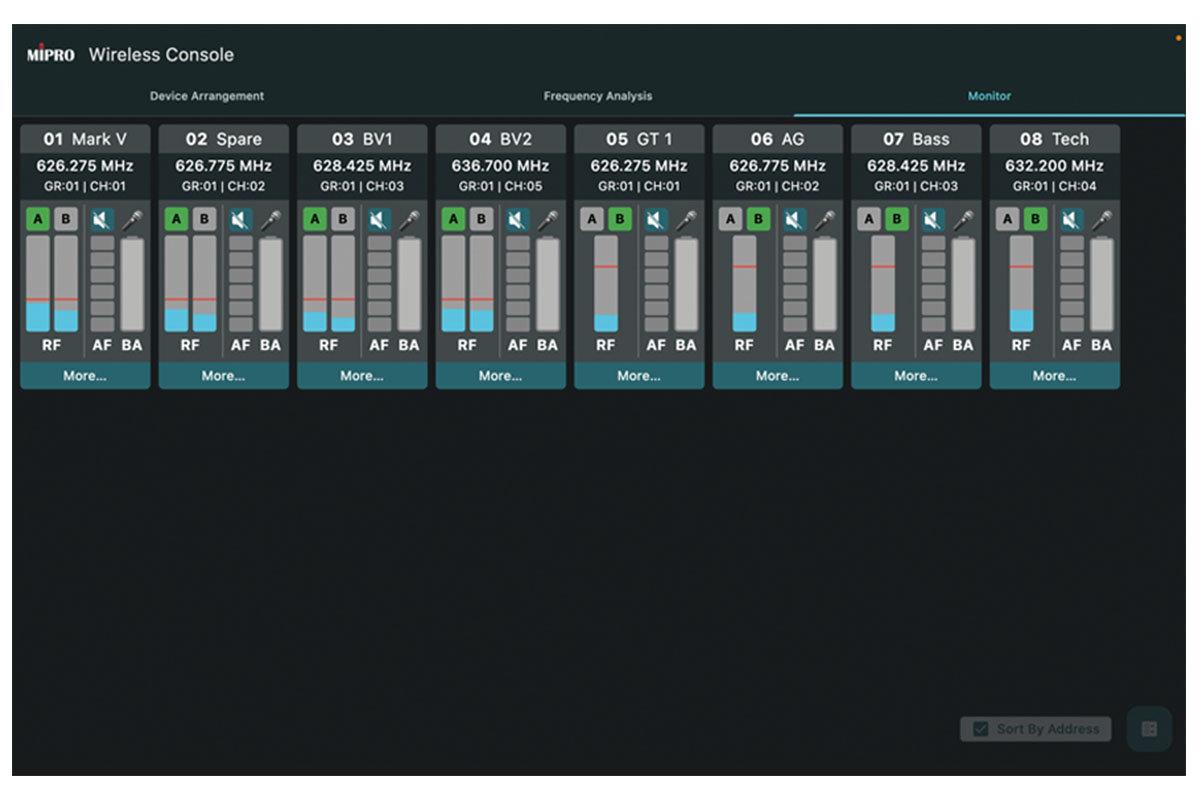Click the 03 BV1 channel header
This screenshot has height=800, width=1200.
point(362,139)
